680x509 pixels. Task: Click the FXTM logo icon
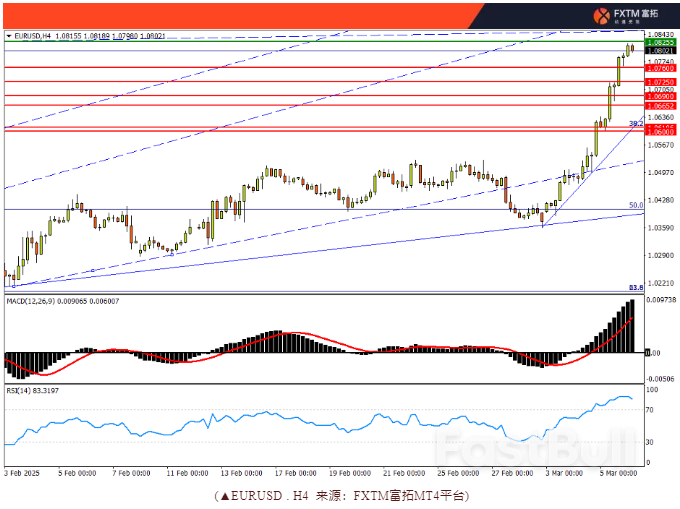pyautogui.click(x=602, y=15)
